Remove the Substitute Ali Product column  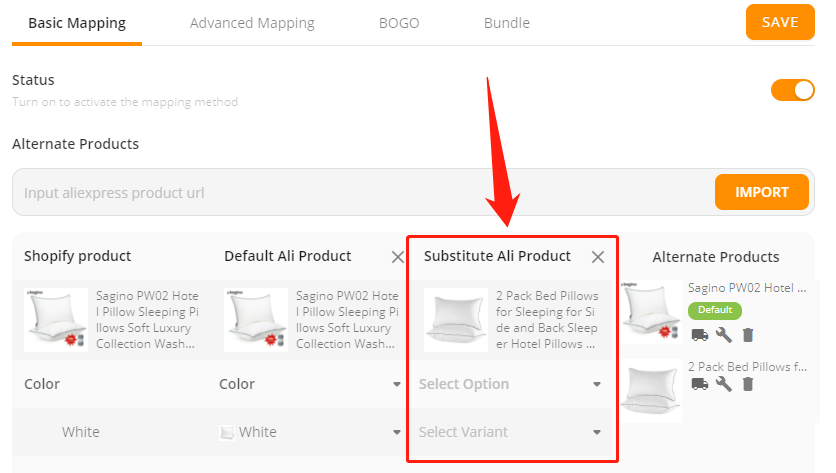pyautogui.click(x=598, y=257)
